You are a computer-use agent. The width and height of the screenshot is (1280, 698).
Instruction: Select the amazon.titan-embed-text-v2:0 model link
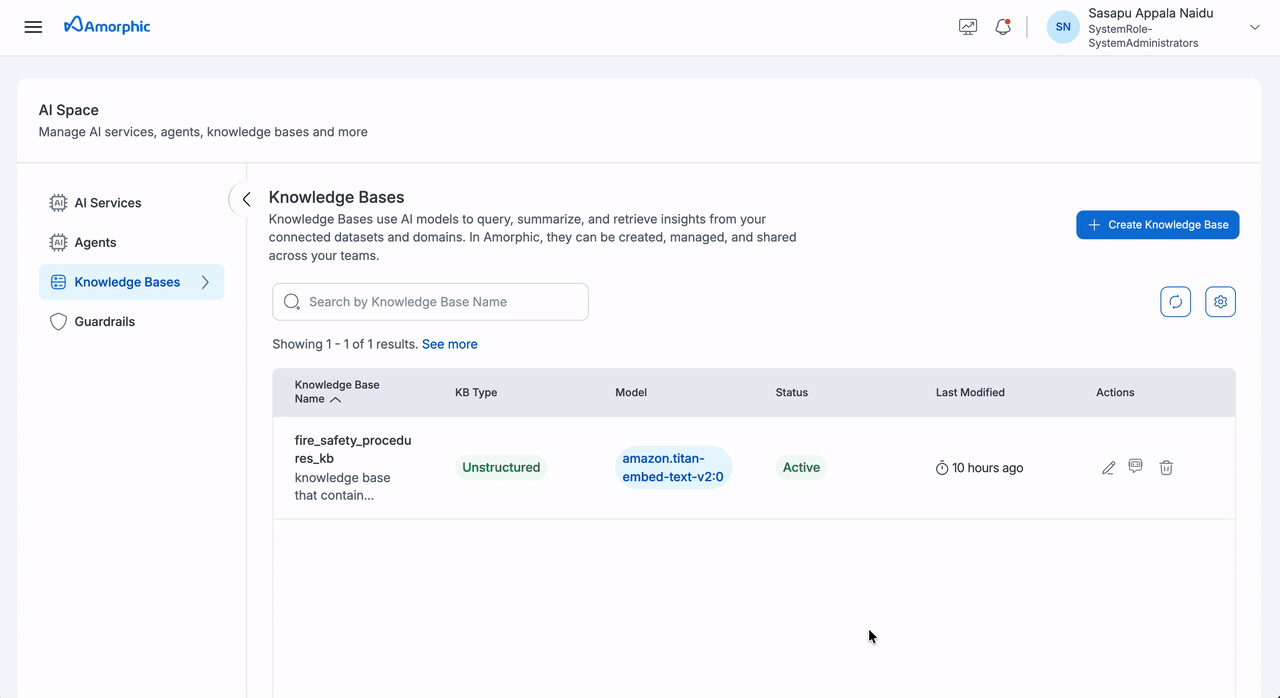[x=674, y=467]
